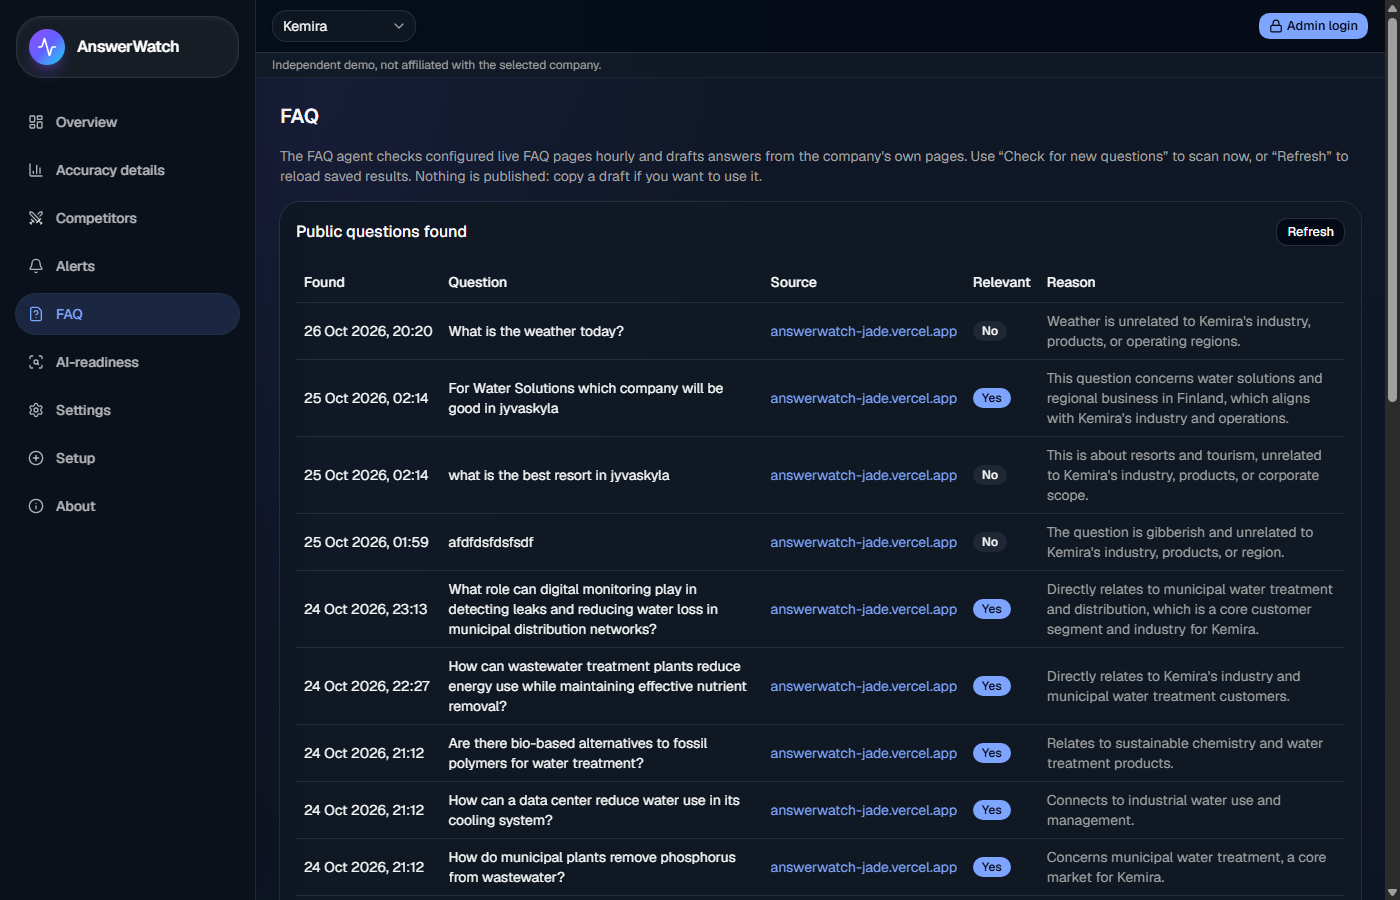Open the Alerts section
The height and width of the screenshot is (900, 1400).
[x=127, y=266]
